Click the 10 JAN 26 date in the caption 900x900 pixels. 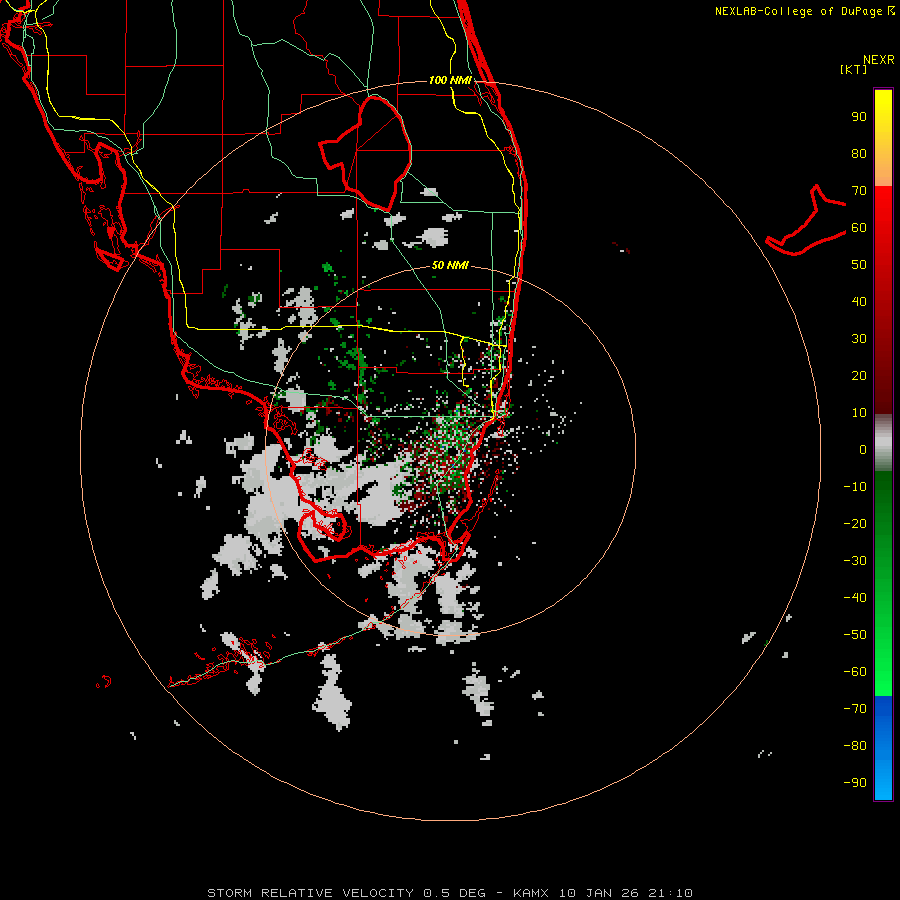(599, 893)
